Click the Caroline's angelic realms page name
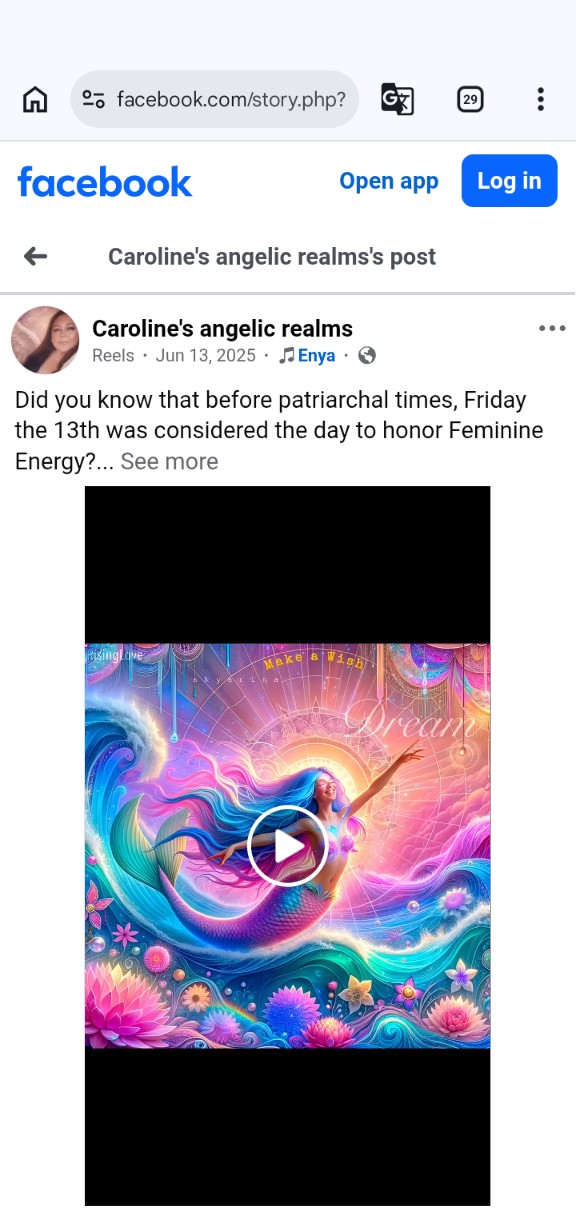The height and width of the screenshot is (1209, 576). click(222, 328)
